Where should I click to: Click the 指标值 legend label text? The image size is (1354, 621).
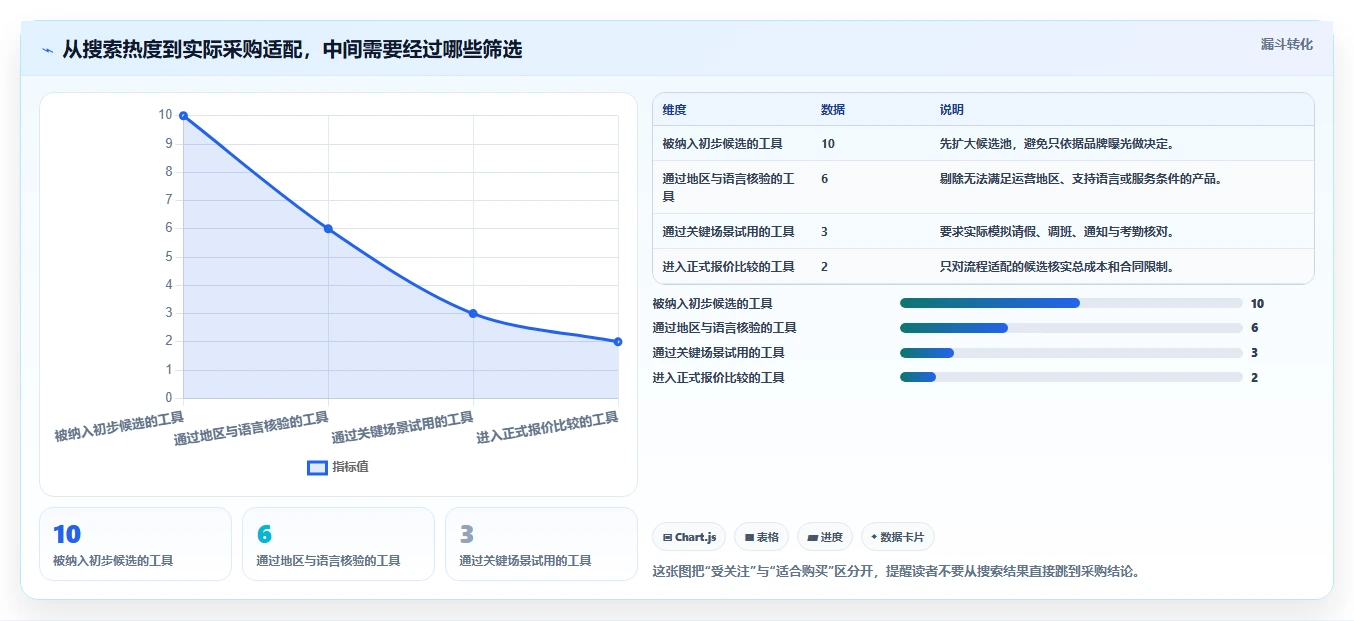pos(350,467)
